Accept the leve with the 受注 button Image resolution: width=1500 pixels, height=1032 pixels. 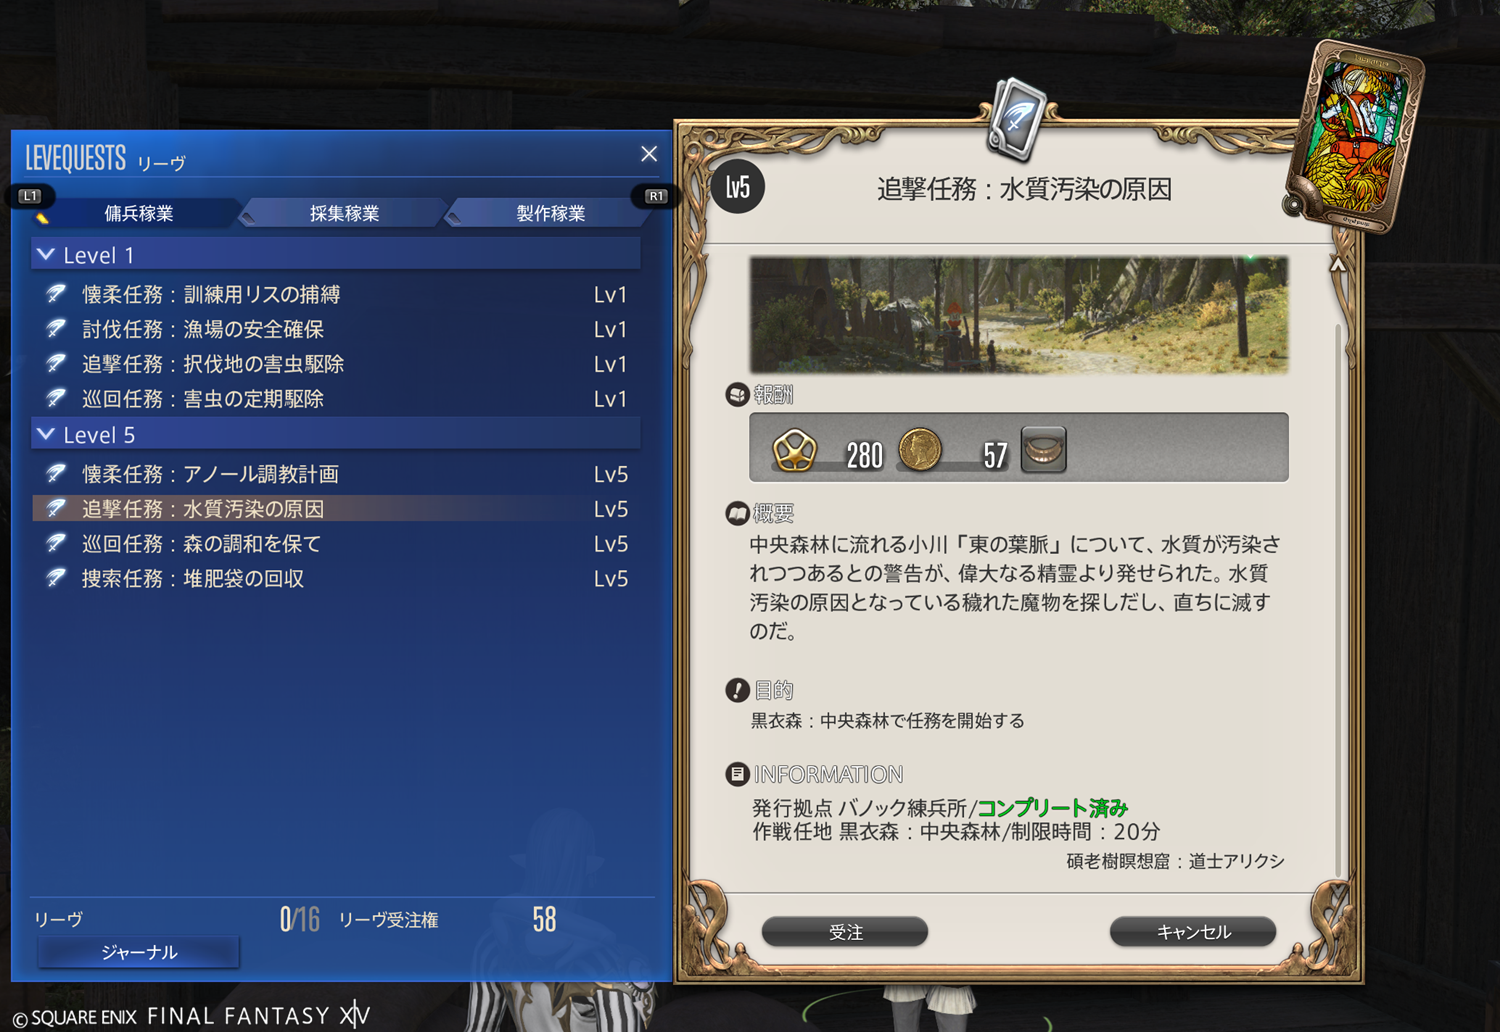click(845, 932)
